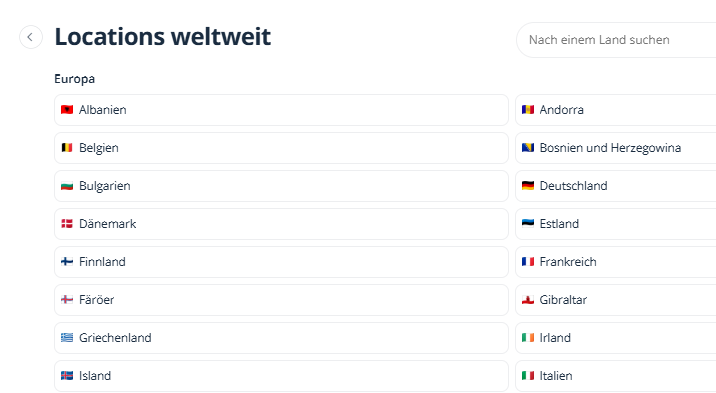The image size is (716, 393).
Task: Pick Italien as the location
Action: click(x=616, y=376)
